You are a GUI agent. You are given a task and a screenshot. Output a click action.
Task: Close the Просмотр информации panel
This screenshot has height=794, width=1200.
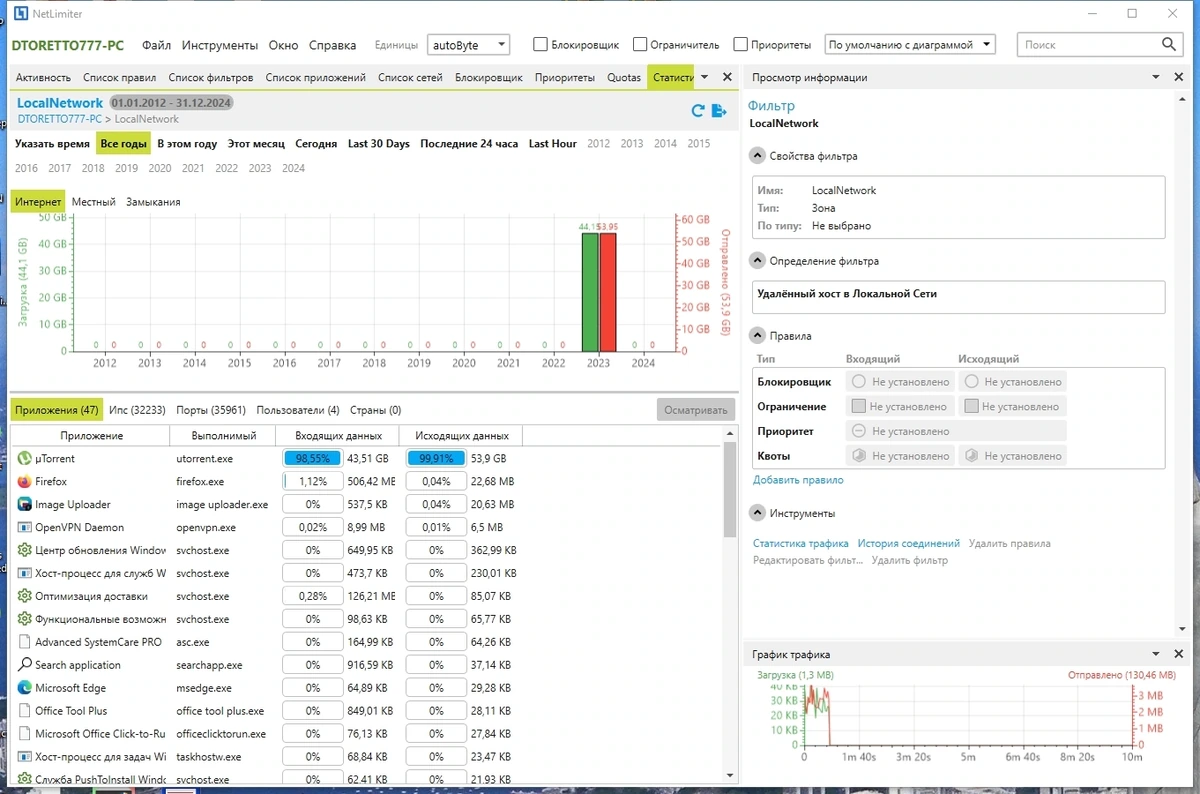coord(1180,77)
